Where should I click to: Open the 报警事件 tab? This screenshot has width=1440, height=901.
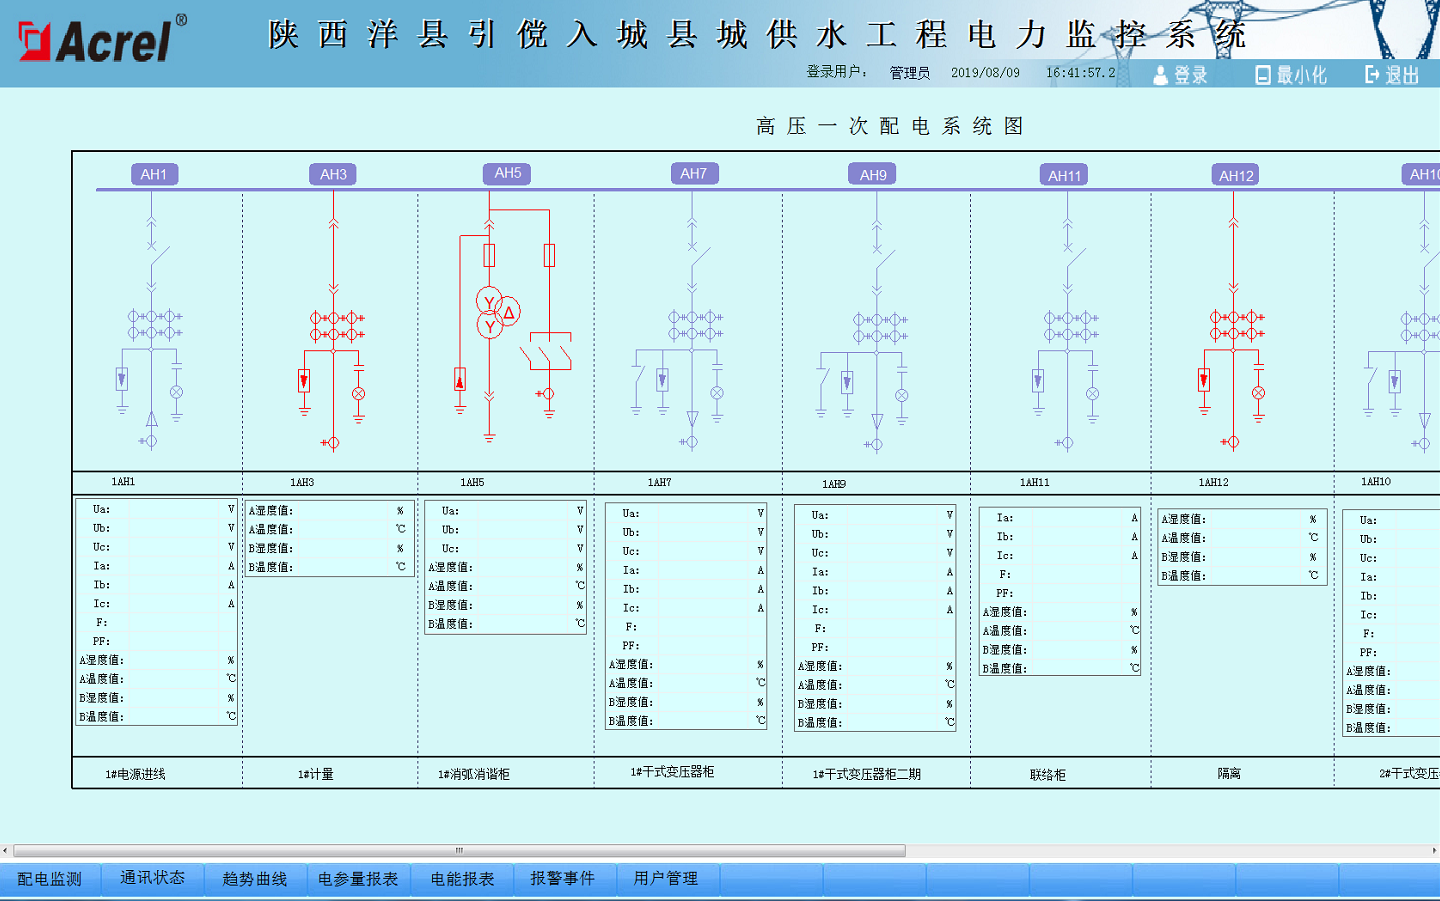[x=563, y=878]
